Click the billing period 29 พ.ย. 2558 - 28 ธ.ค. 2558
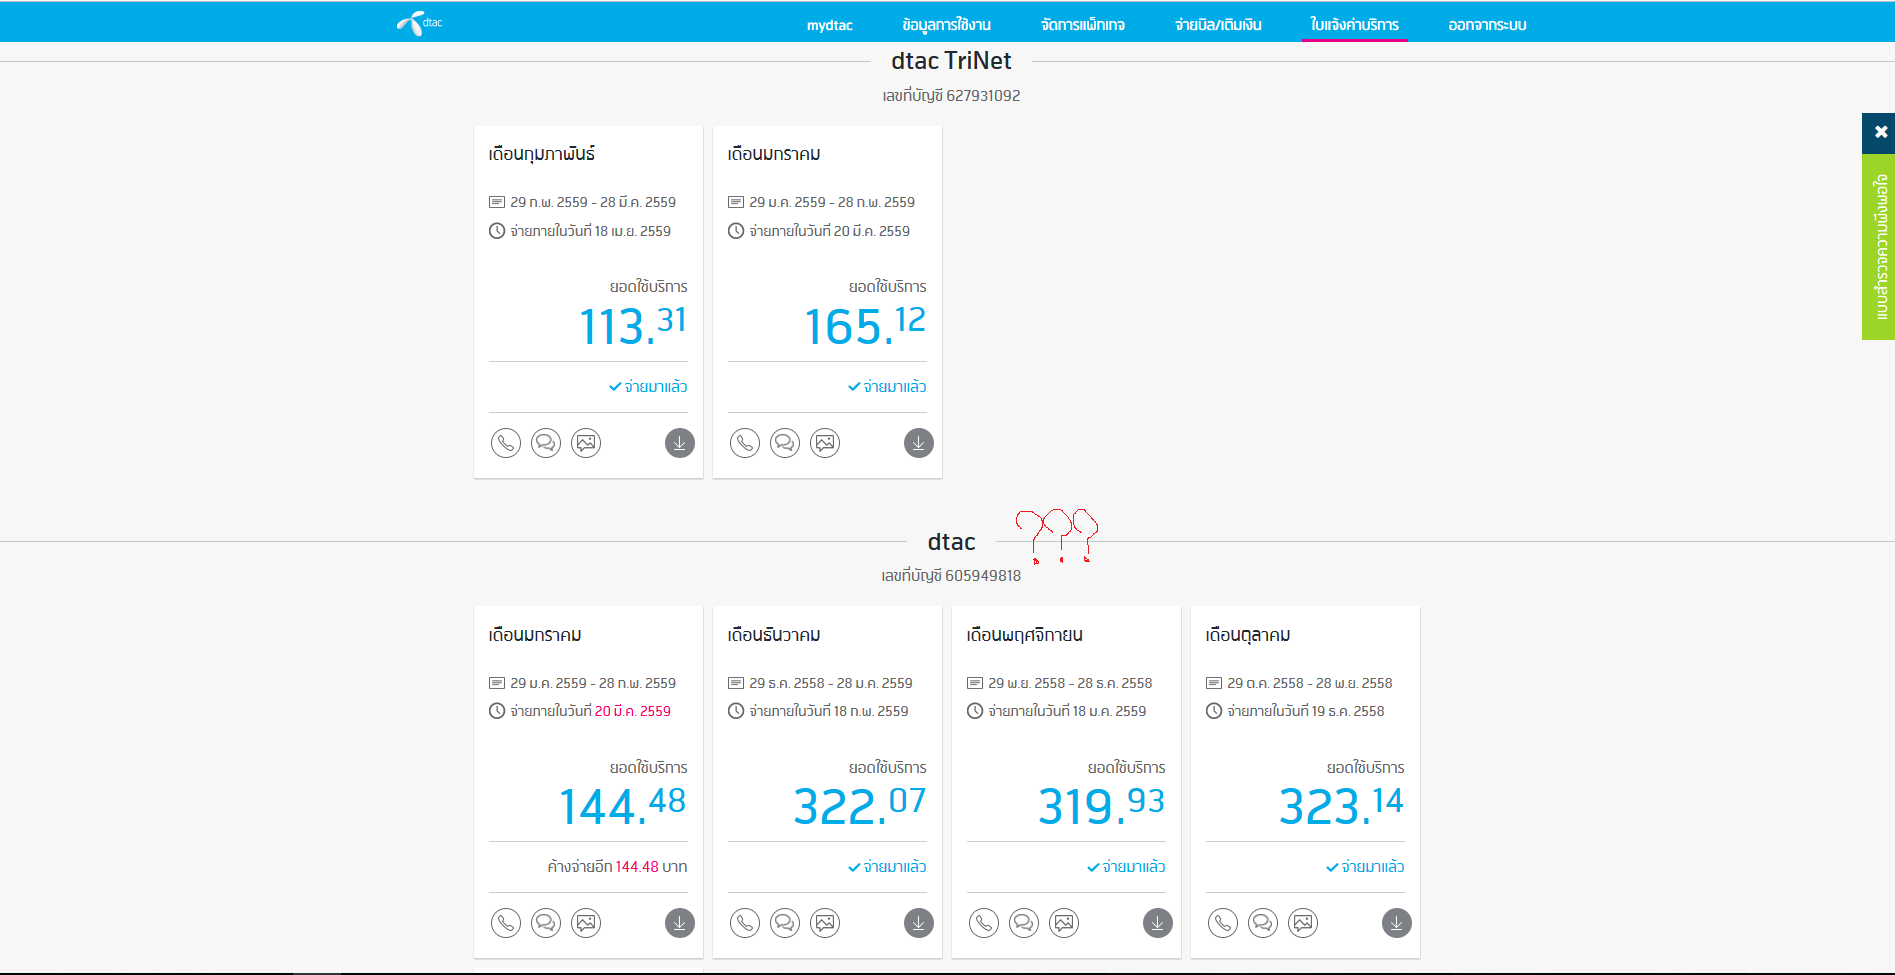The image size is (1895, 975). pyautogui.click(x=1070, y=683)
